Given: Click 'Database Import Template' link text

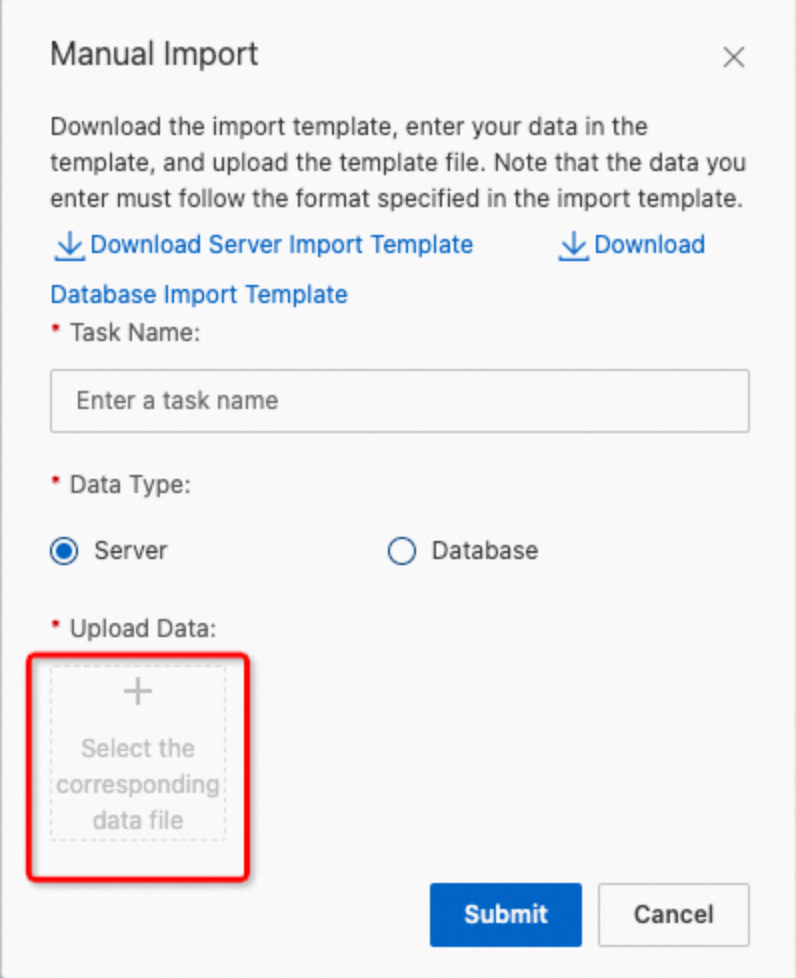Looking at the screenshot, I should pos(199,295).
